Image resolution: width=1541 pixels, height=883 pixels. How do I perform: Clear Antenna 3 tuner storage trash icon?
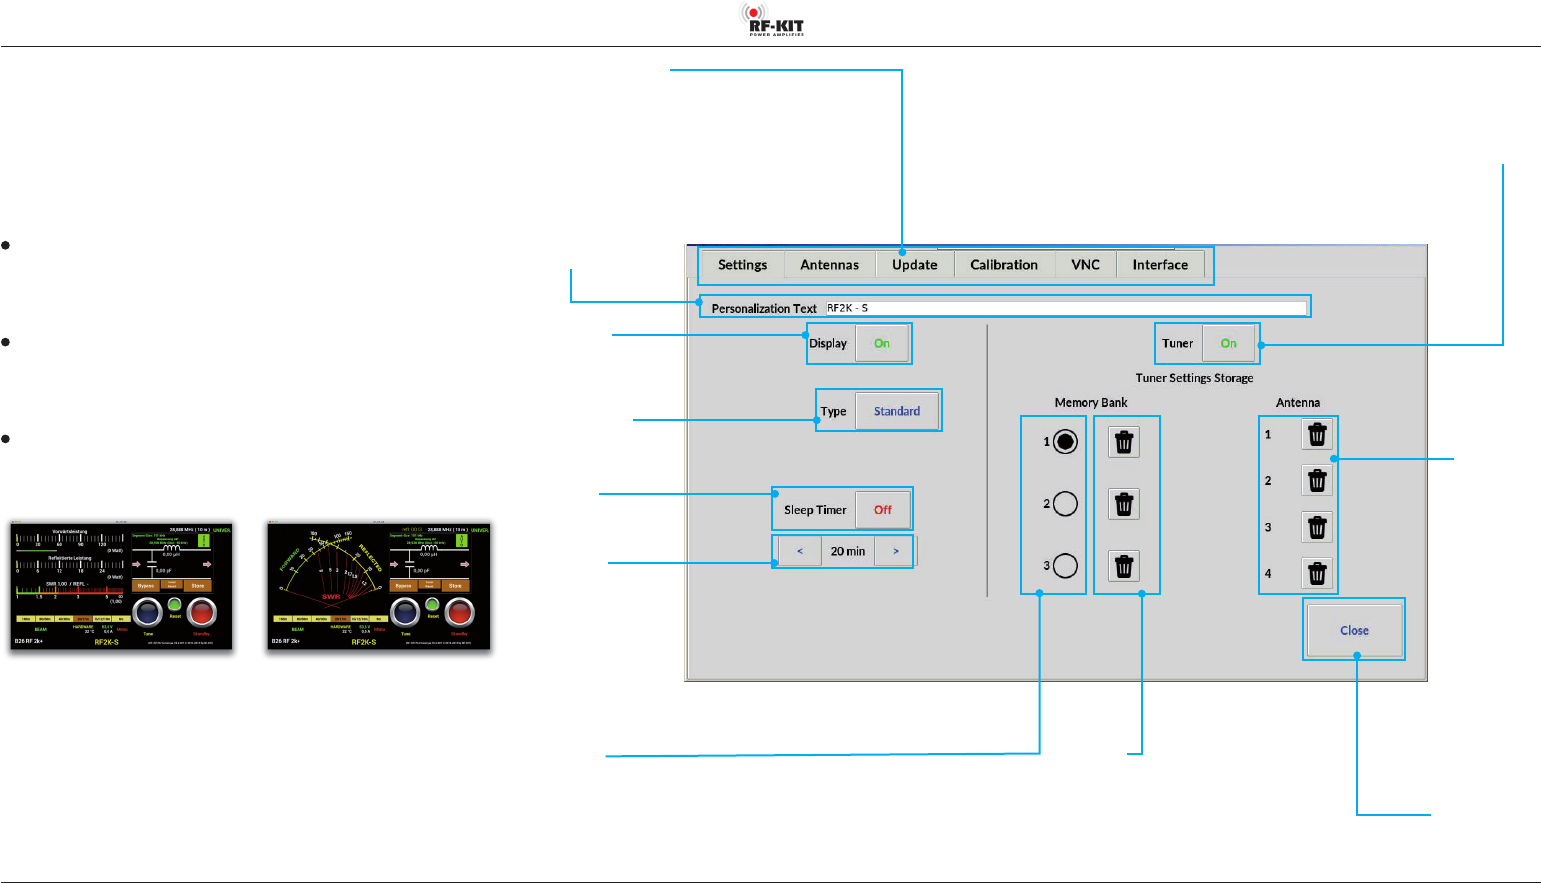(1317, 527)
